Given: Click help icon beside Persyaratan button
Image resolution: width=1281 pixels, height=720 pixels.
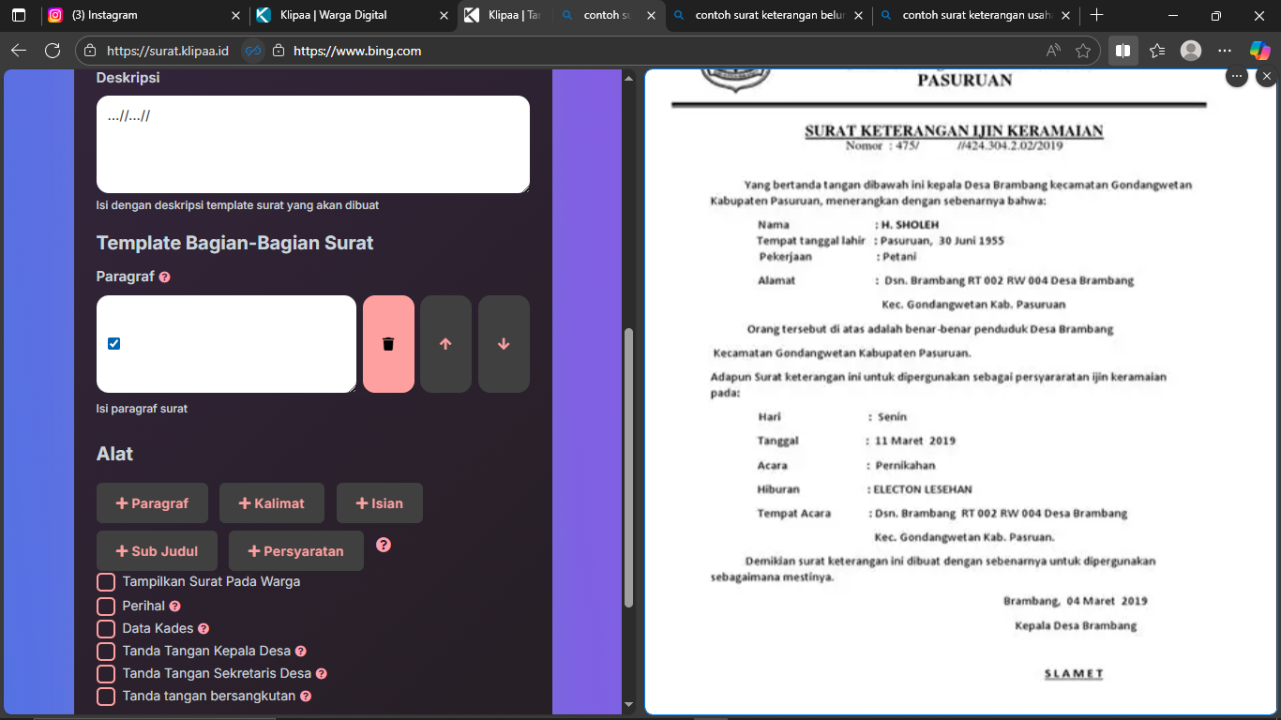Looking at the screenshot, I should pos(383,545).
